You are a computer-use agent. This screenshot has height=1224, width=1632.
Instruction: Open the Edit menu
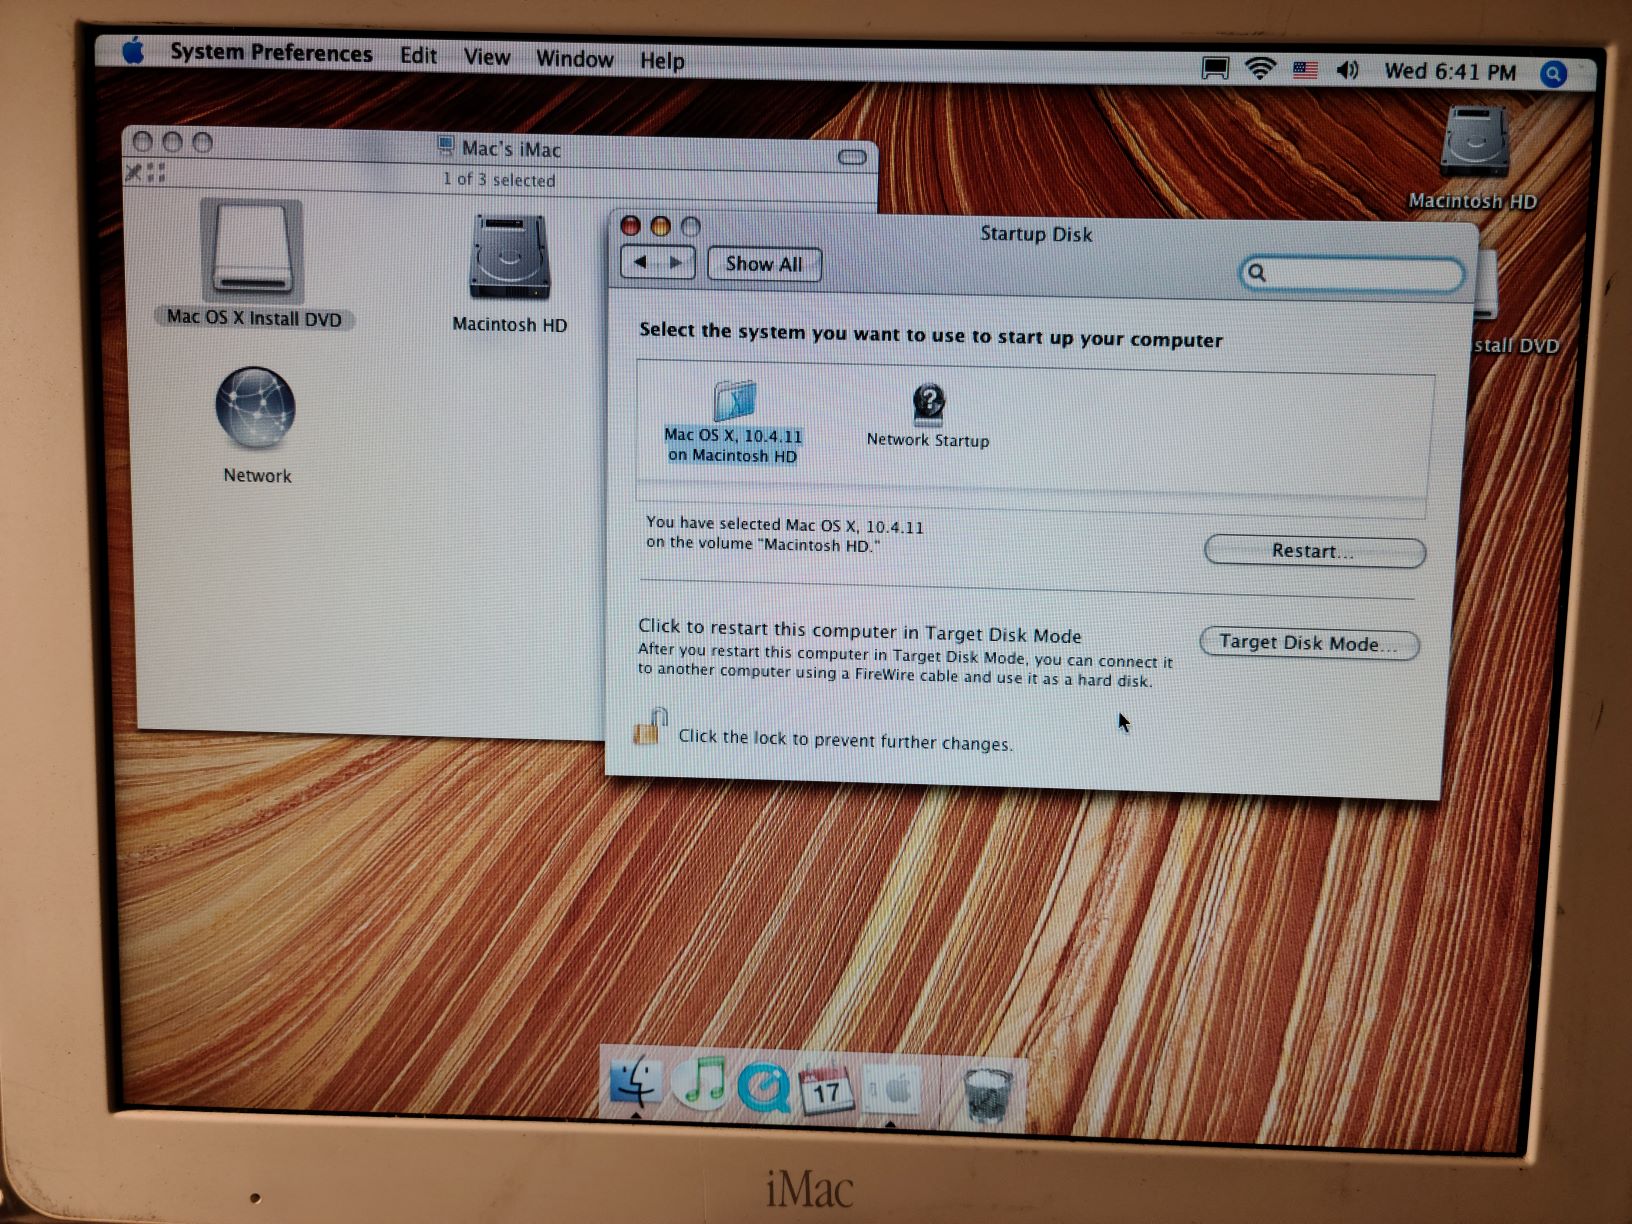point(418,56)
